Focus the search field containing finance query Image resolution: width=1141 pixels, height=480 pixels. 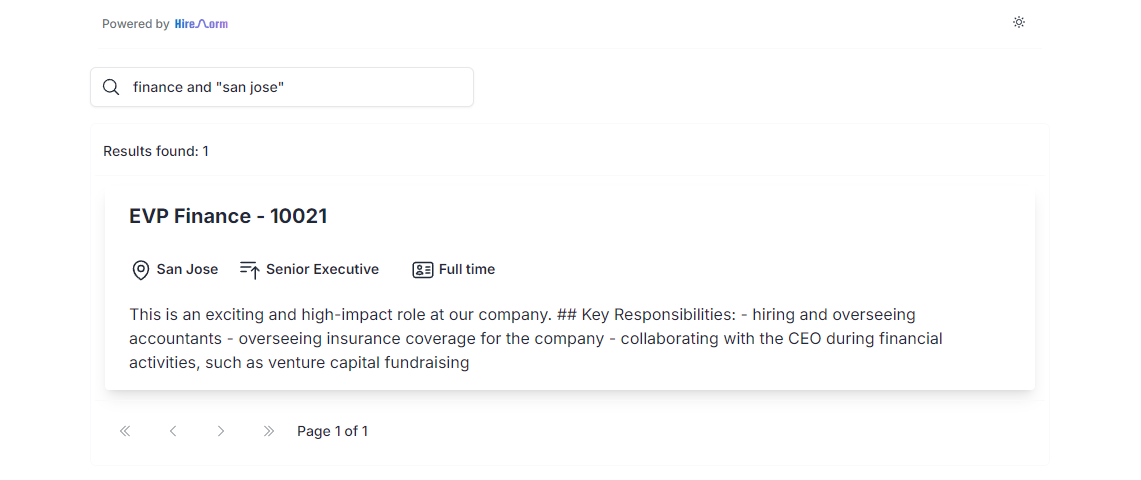click(x=282, y=87)
